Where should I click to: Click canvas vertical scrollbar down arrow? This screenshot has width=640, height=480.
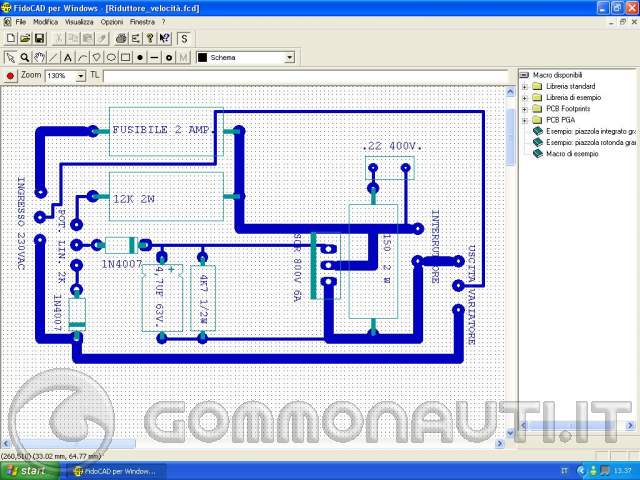point(510,433)
